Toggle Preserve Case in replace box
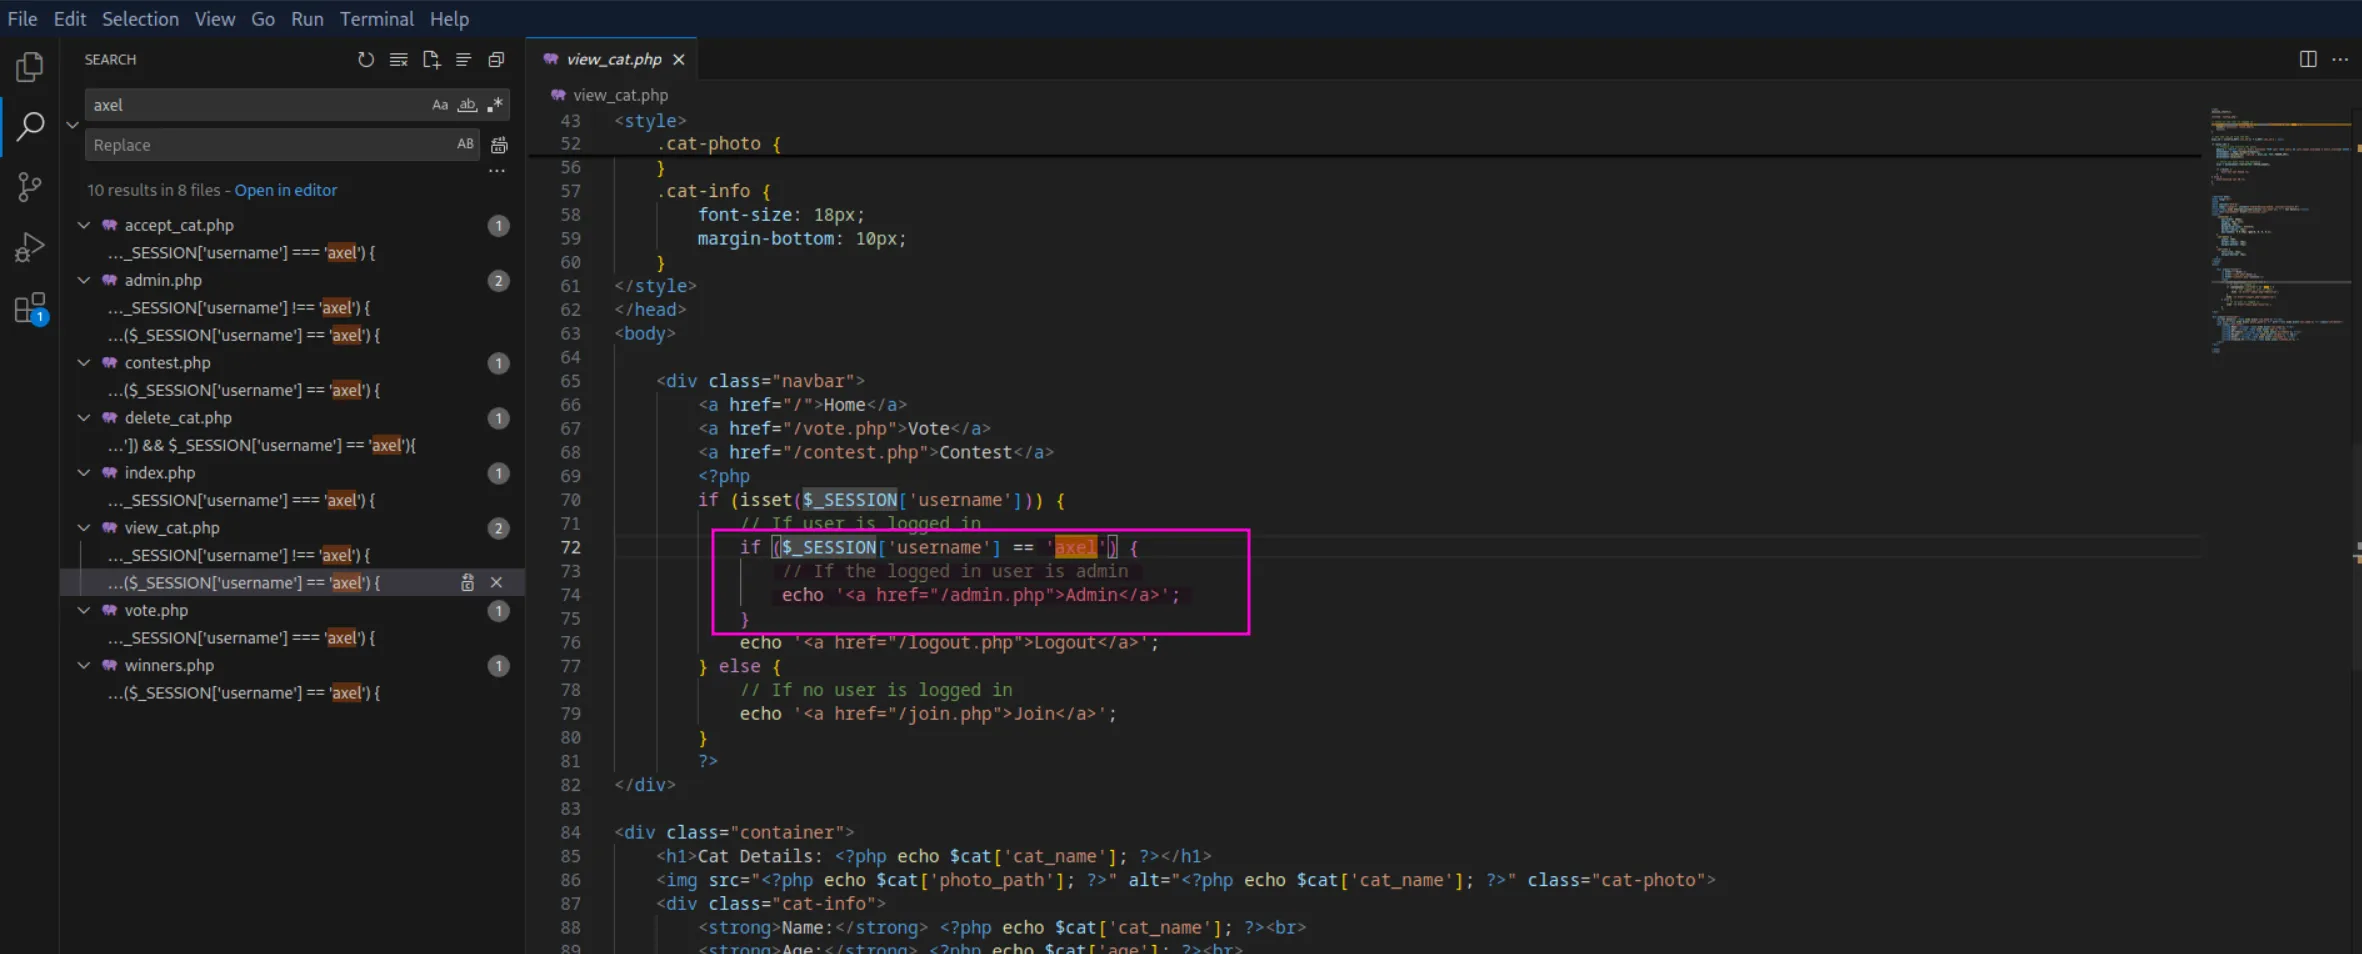This screenshot has width=2362, height=954. tap(465, 145)
